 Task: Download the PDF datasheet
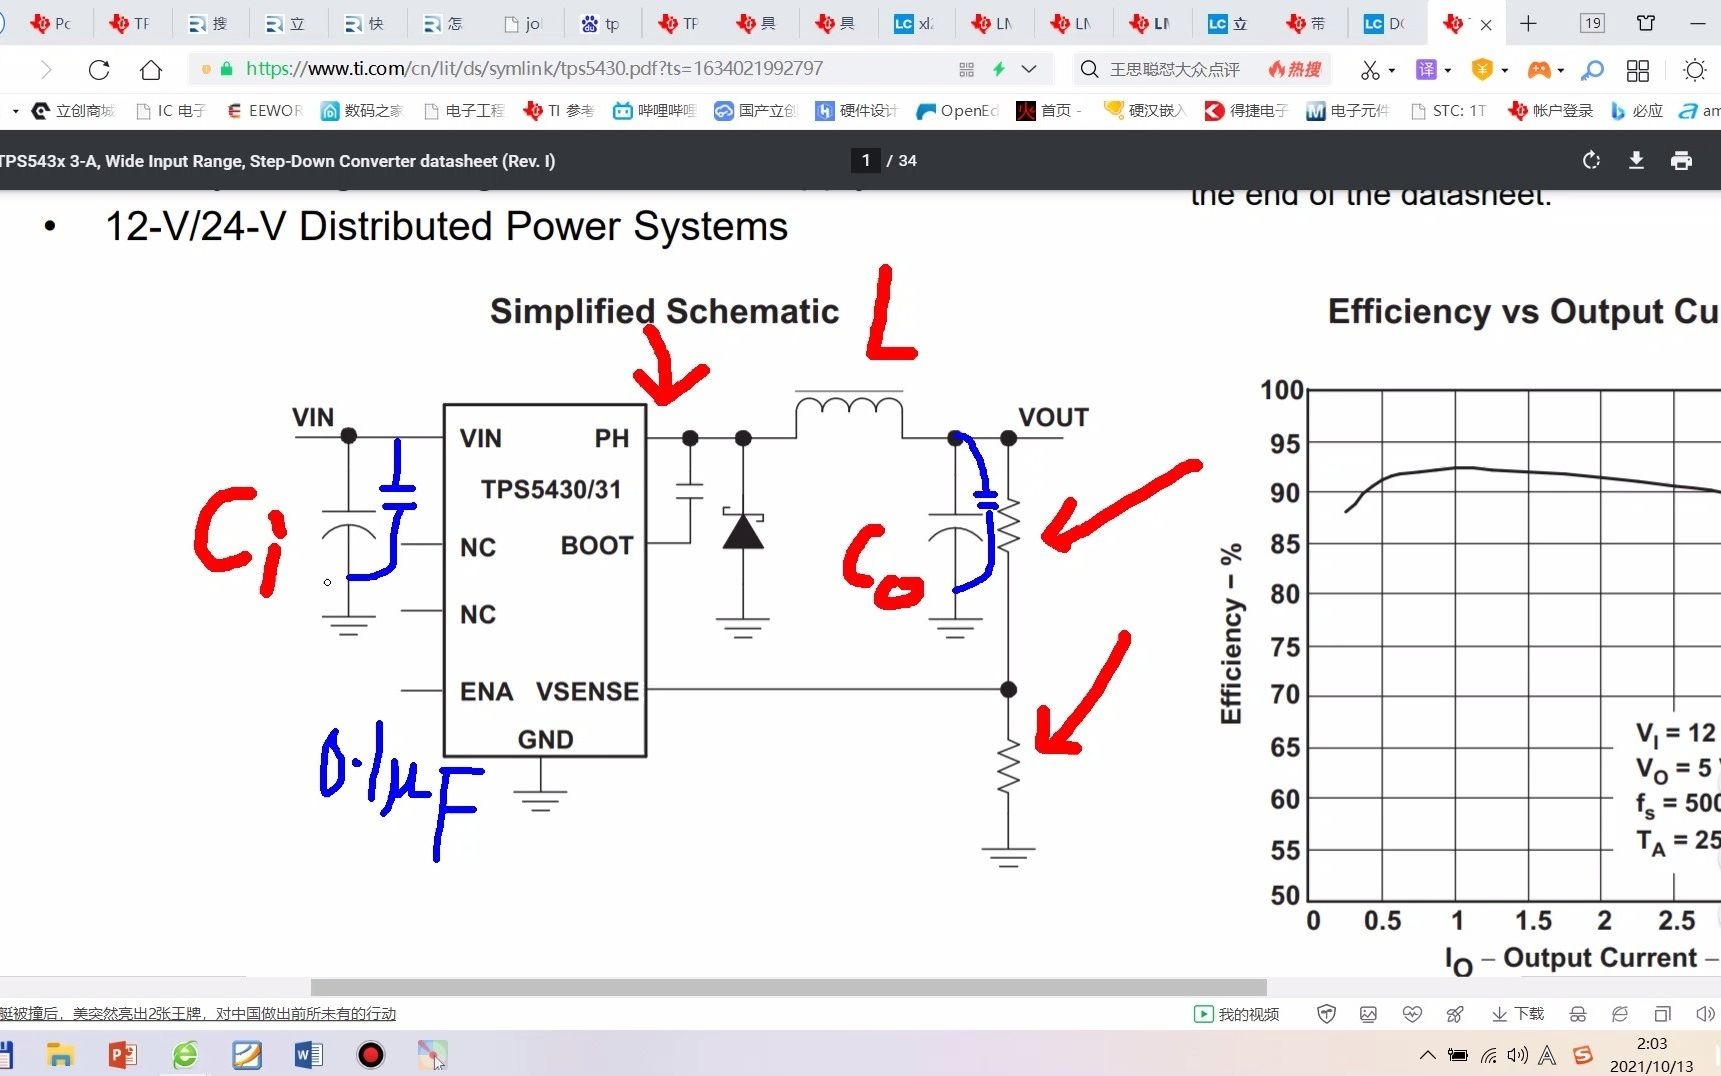point(1636,160)
